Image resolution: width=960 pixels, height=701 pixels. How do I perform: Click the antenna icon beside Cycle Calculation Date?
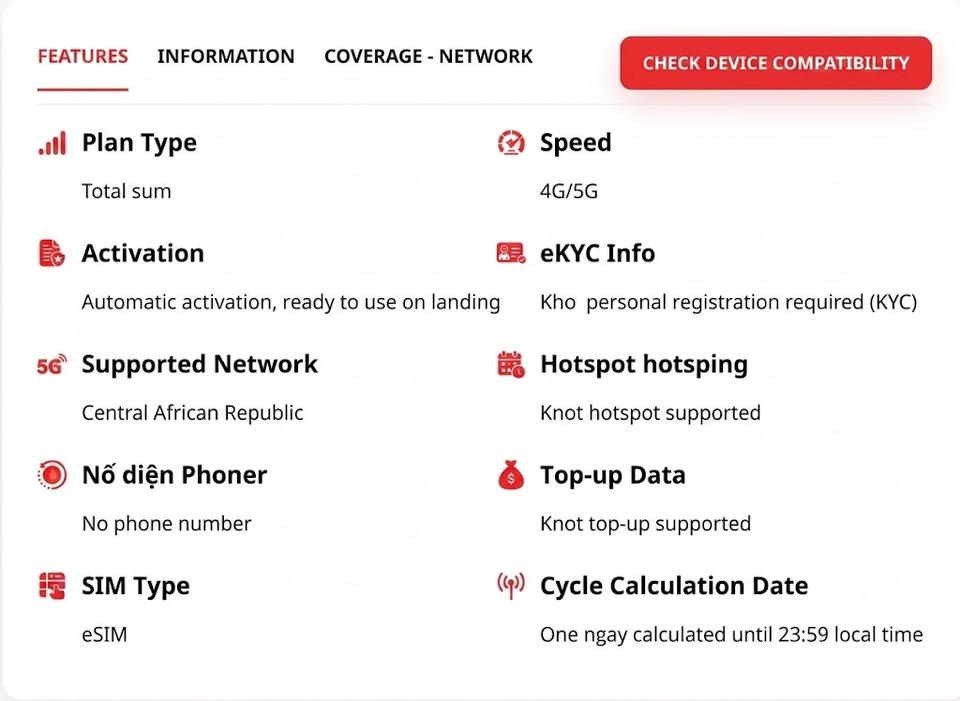click(x=511, y=586)
